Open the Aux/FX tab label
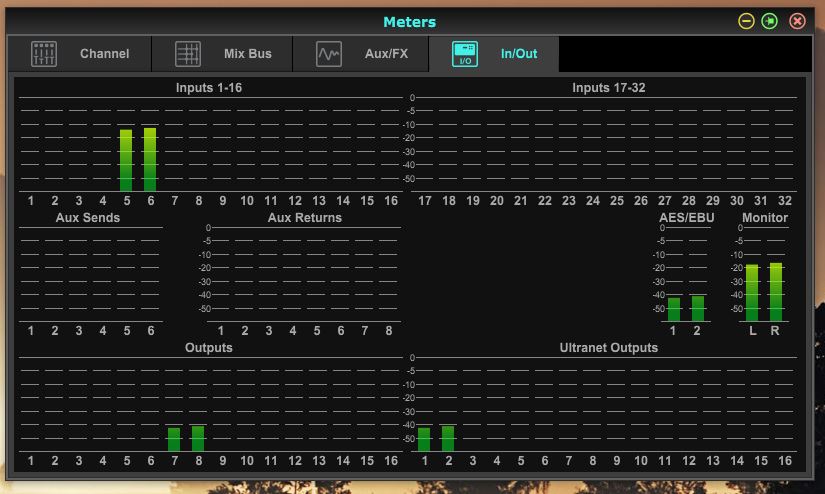This screenshot has height=494, width=825. coord(386,54)
